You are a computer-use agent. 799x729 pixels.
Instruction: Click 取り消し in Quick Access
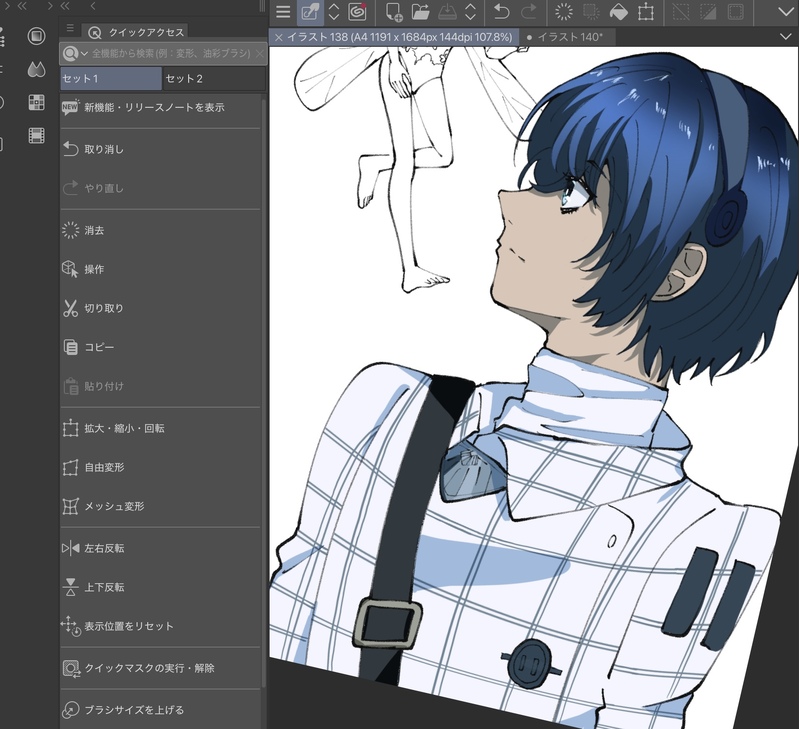click(x=160, y=149)
